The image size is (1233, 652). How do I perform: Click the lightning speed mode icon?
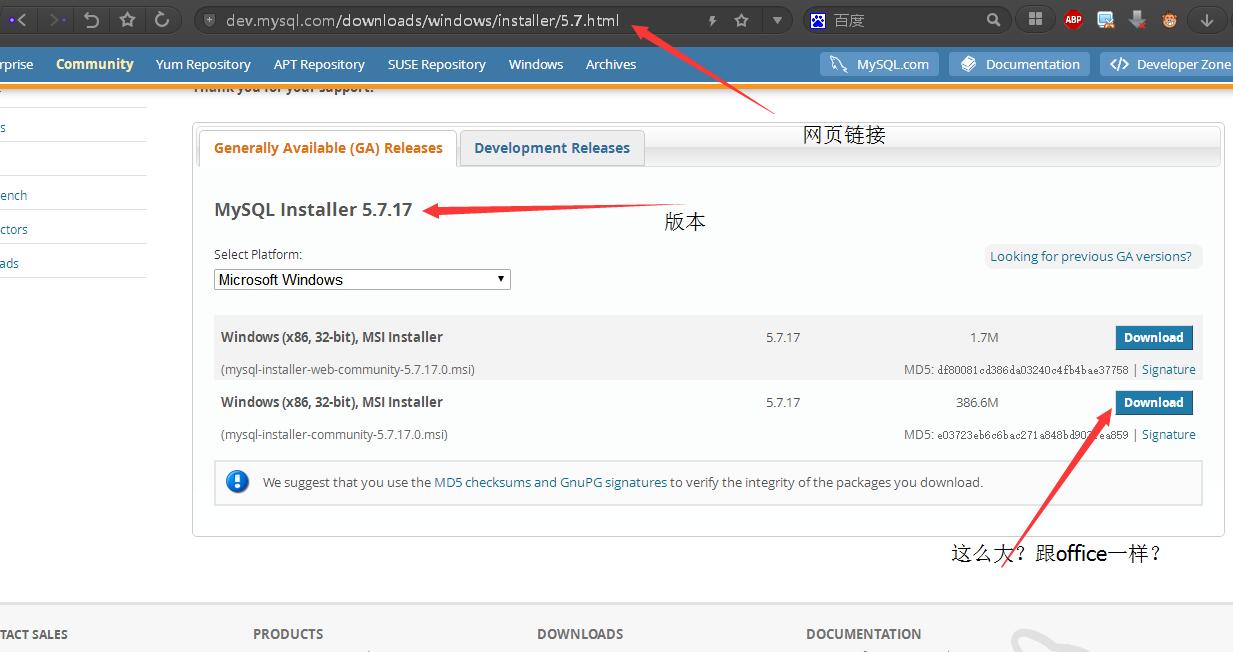tap(712, 20)
